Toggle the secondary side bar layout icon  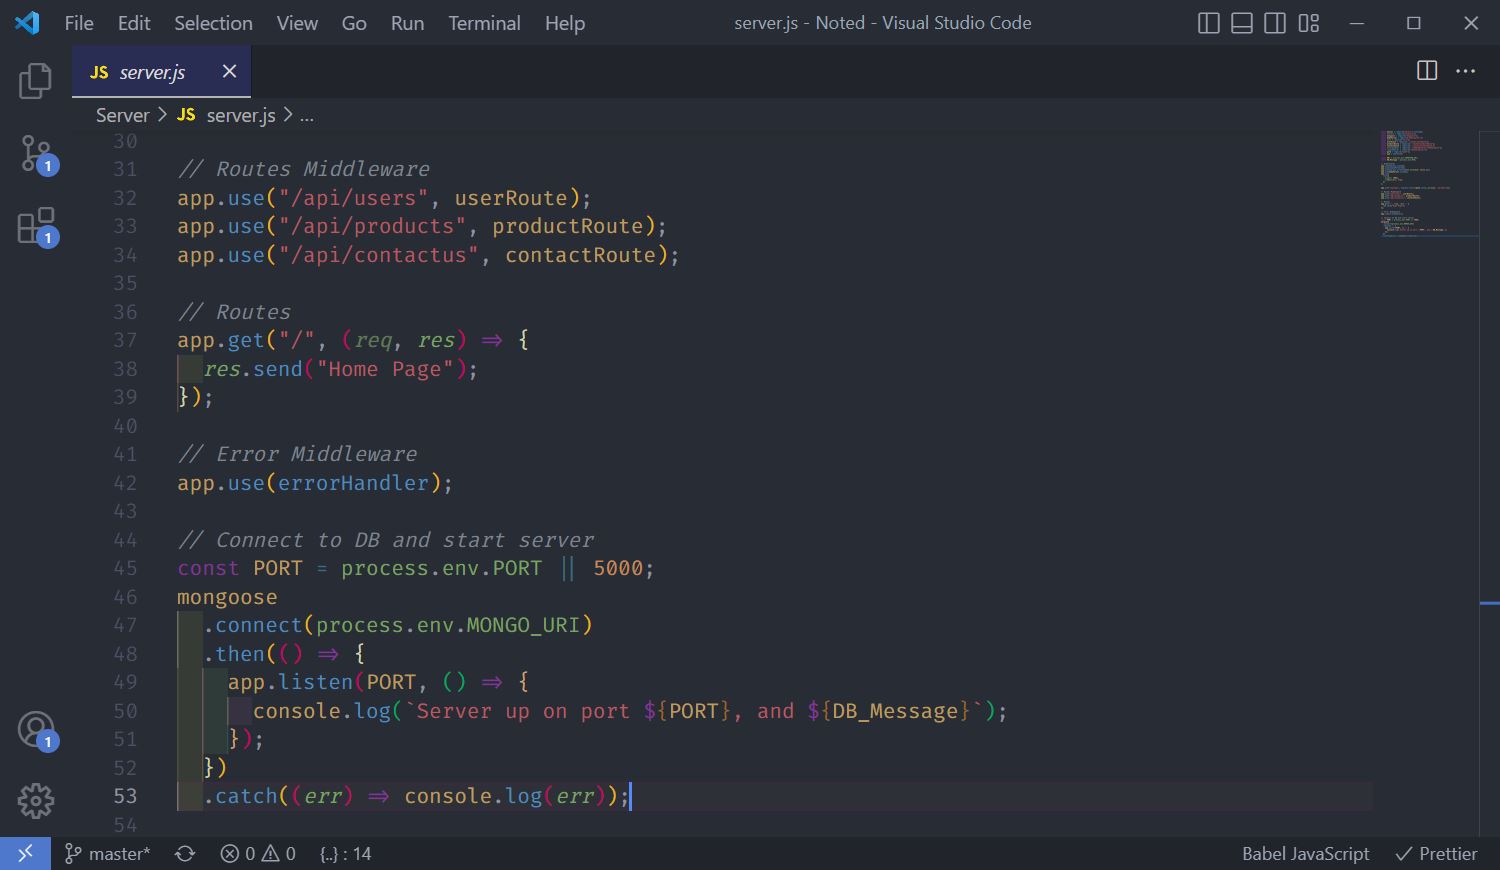(x=1275, y=23)
